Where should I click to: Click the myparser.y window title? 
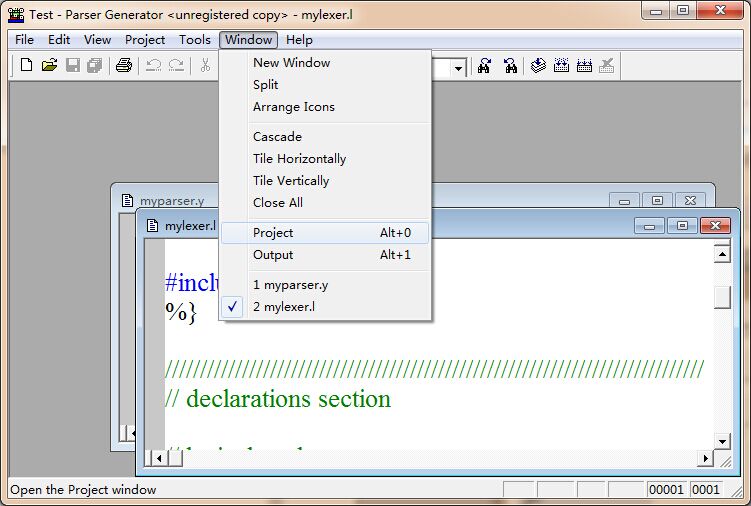click(172, 201)
